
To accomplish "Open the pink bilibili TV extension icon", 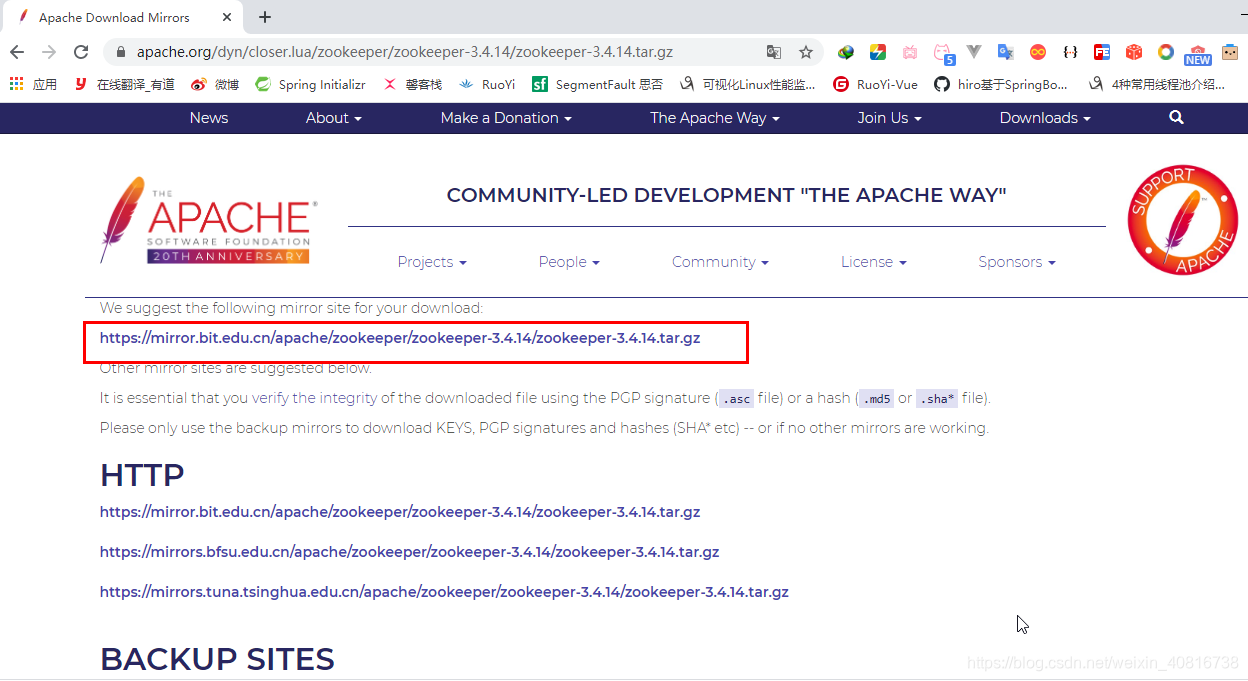I will click(x=909, y=52).
